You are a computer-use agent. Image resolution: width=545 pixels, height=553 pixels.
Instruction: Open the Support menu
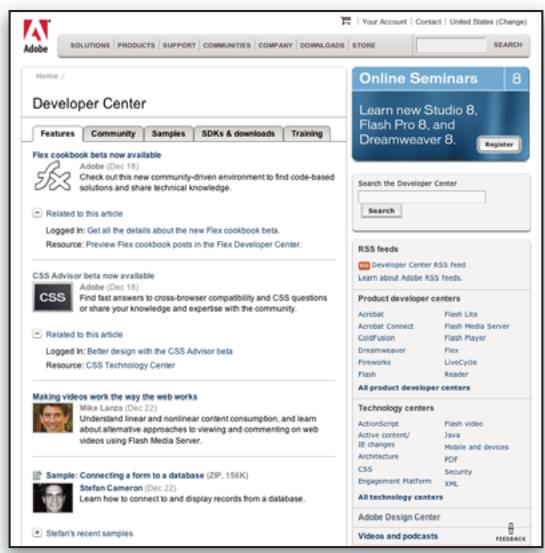coord(179,45)
